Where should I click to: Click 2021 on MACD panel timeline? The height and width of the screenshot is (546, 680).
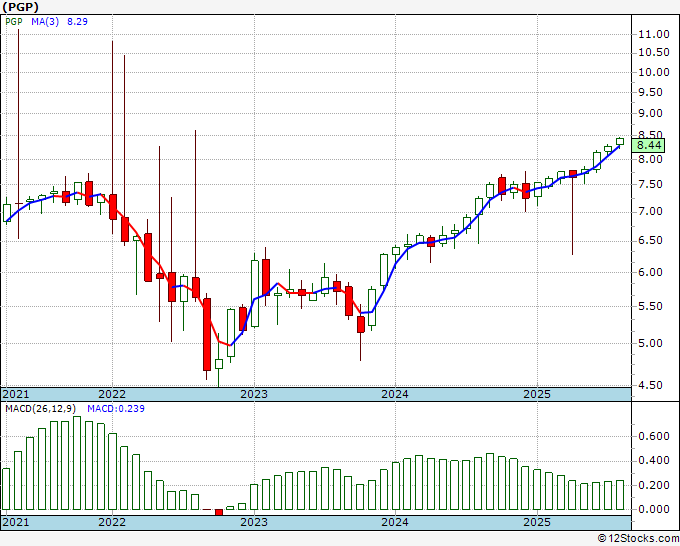(16, 522)
